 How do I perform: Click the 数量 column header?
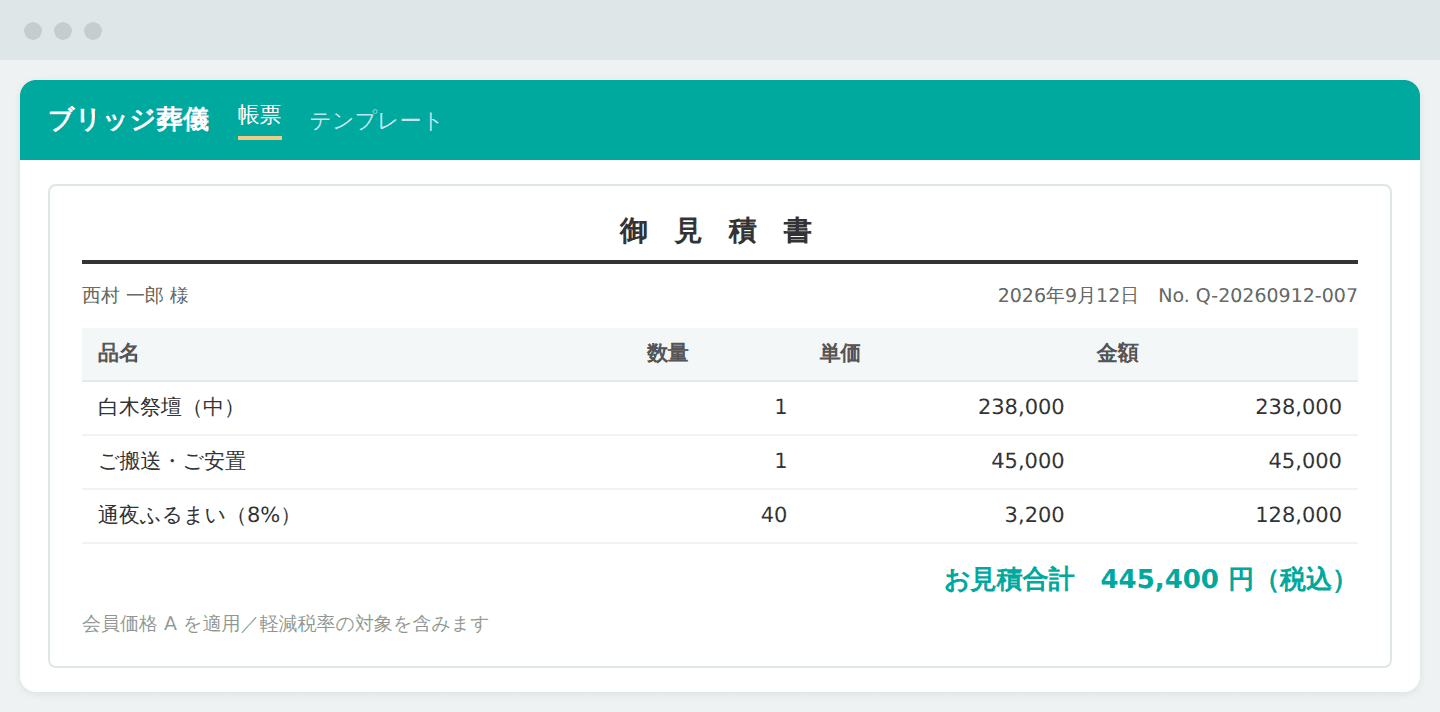(667, 354)
